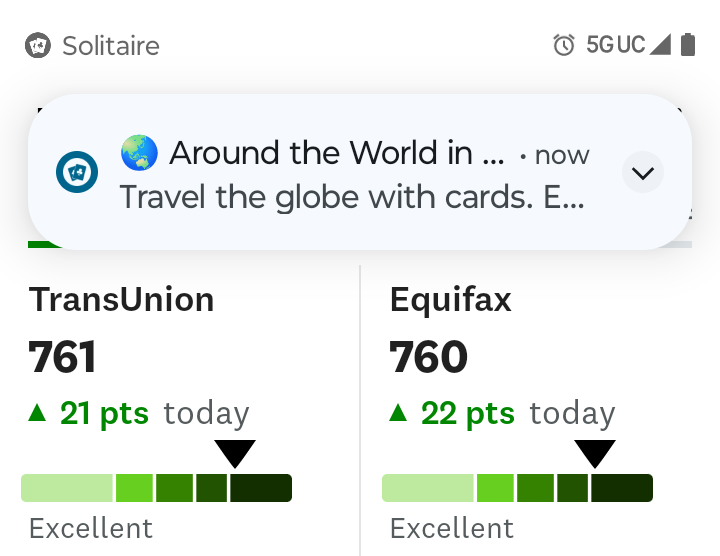Tap the black marker above TransUnion bar
Screen dimensions: 720x556
click(236, 454)
